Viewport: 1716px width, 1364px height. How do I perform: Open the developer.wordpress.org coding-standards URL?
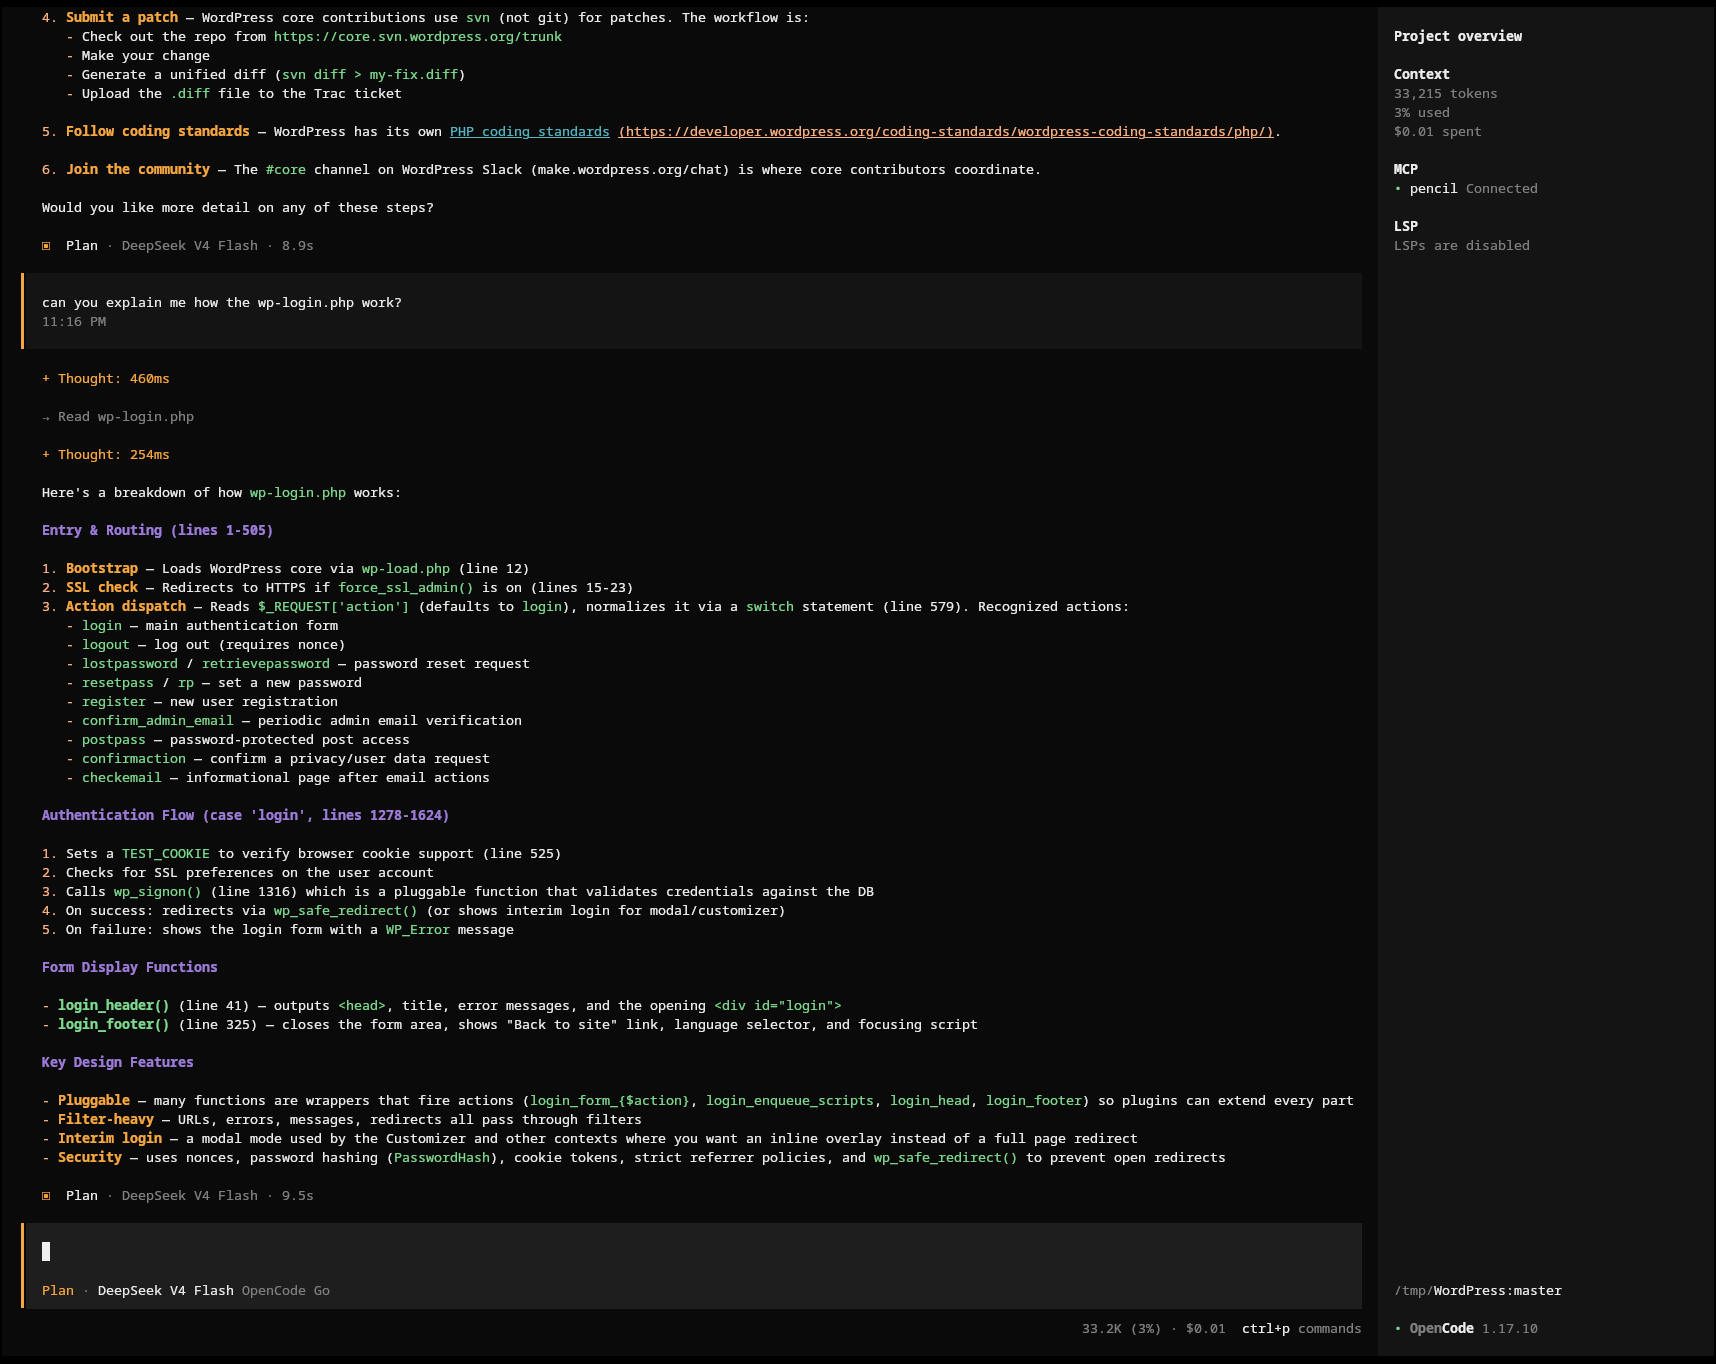click(x=946, y=132)
